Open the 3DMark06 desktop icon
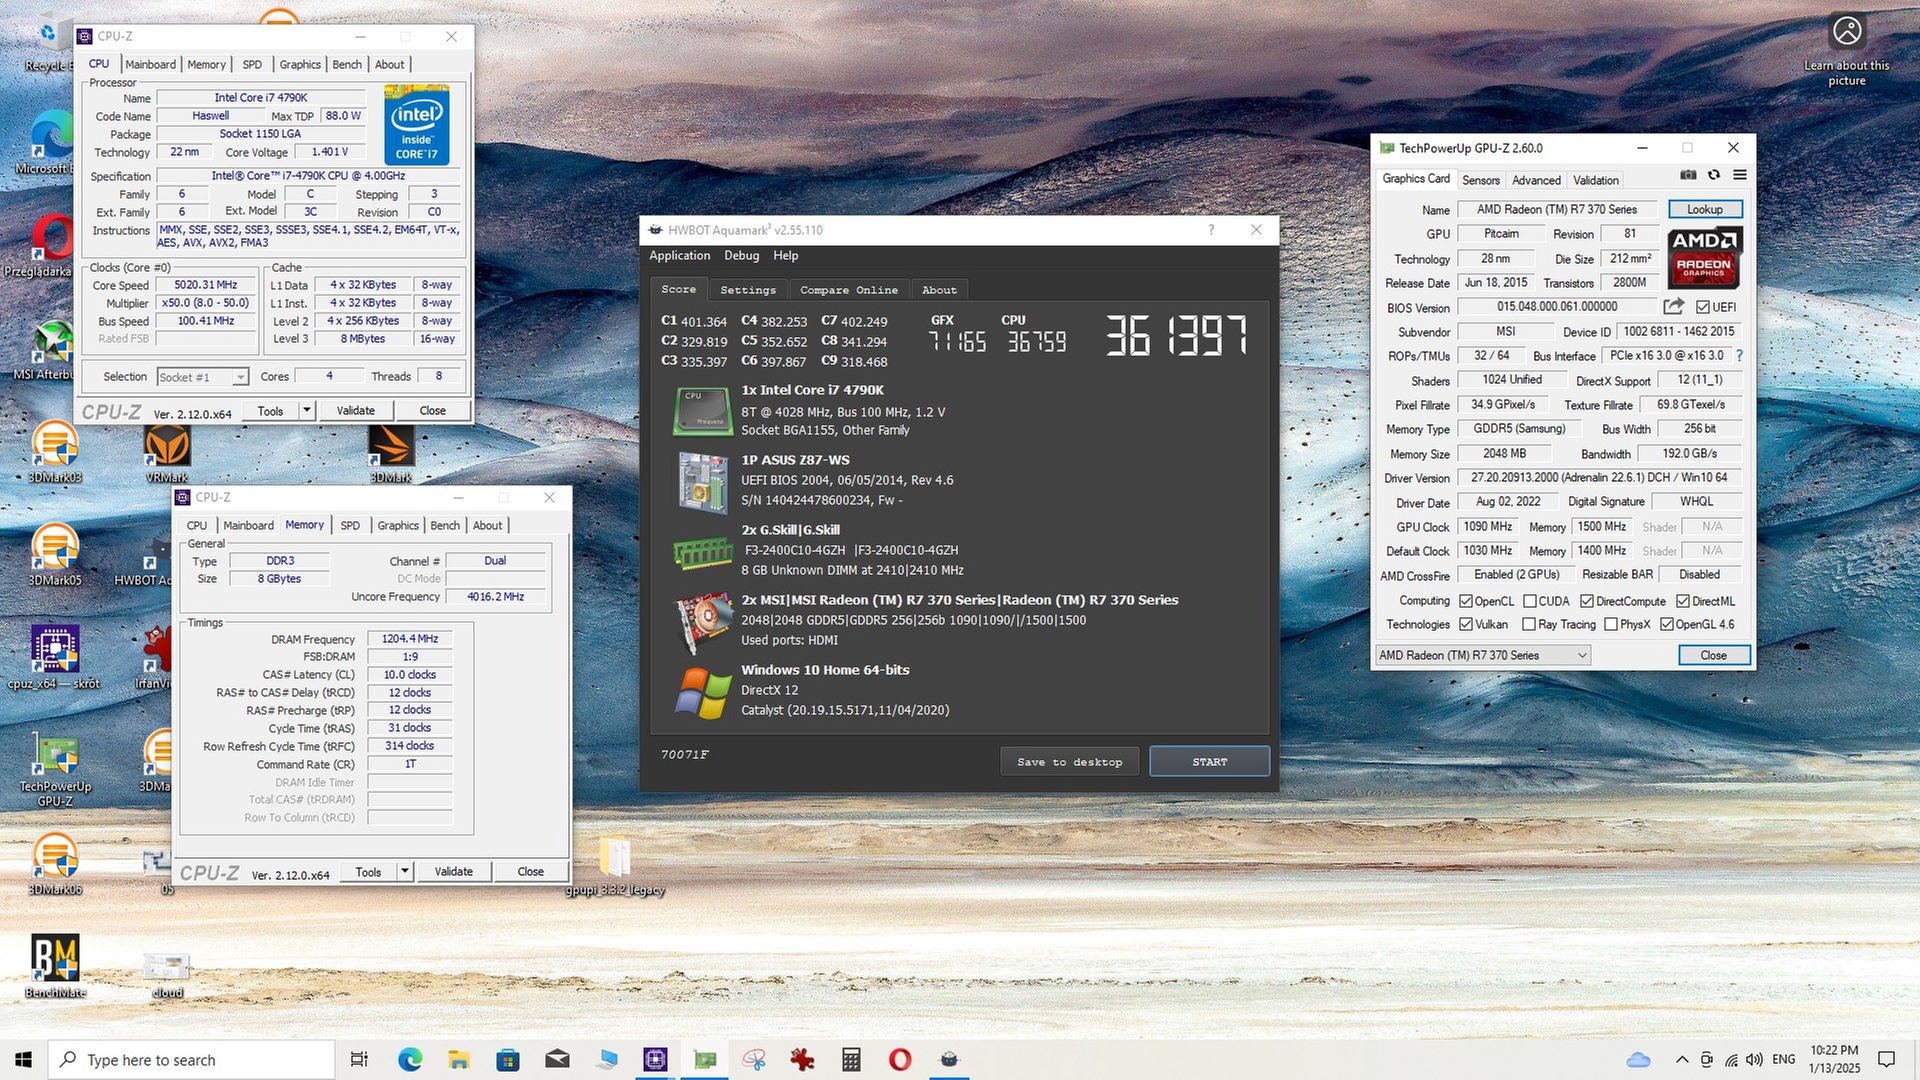 coord(55,864)
